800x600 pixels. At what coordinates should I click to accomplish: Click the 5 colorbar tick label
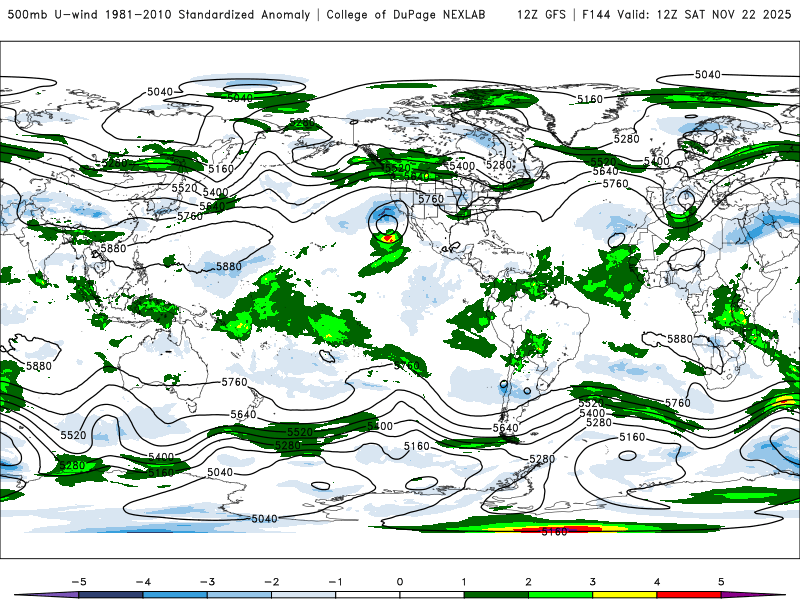721,582
